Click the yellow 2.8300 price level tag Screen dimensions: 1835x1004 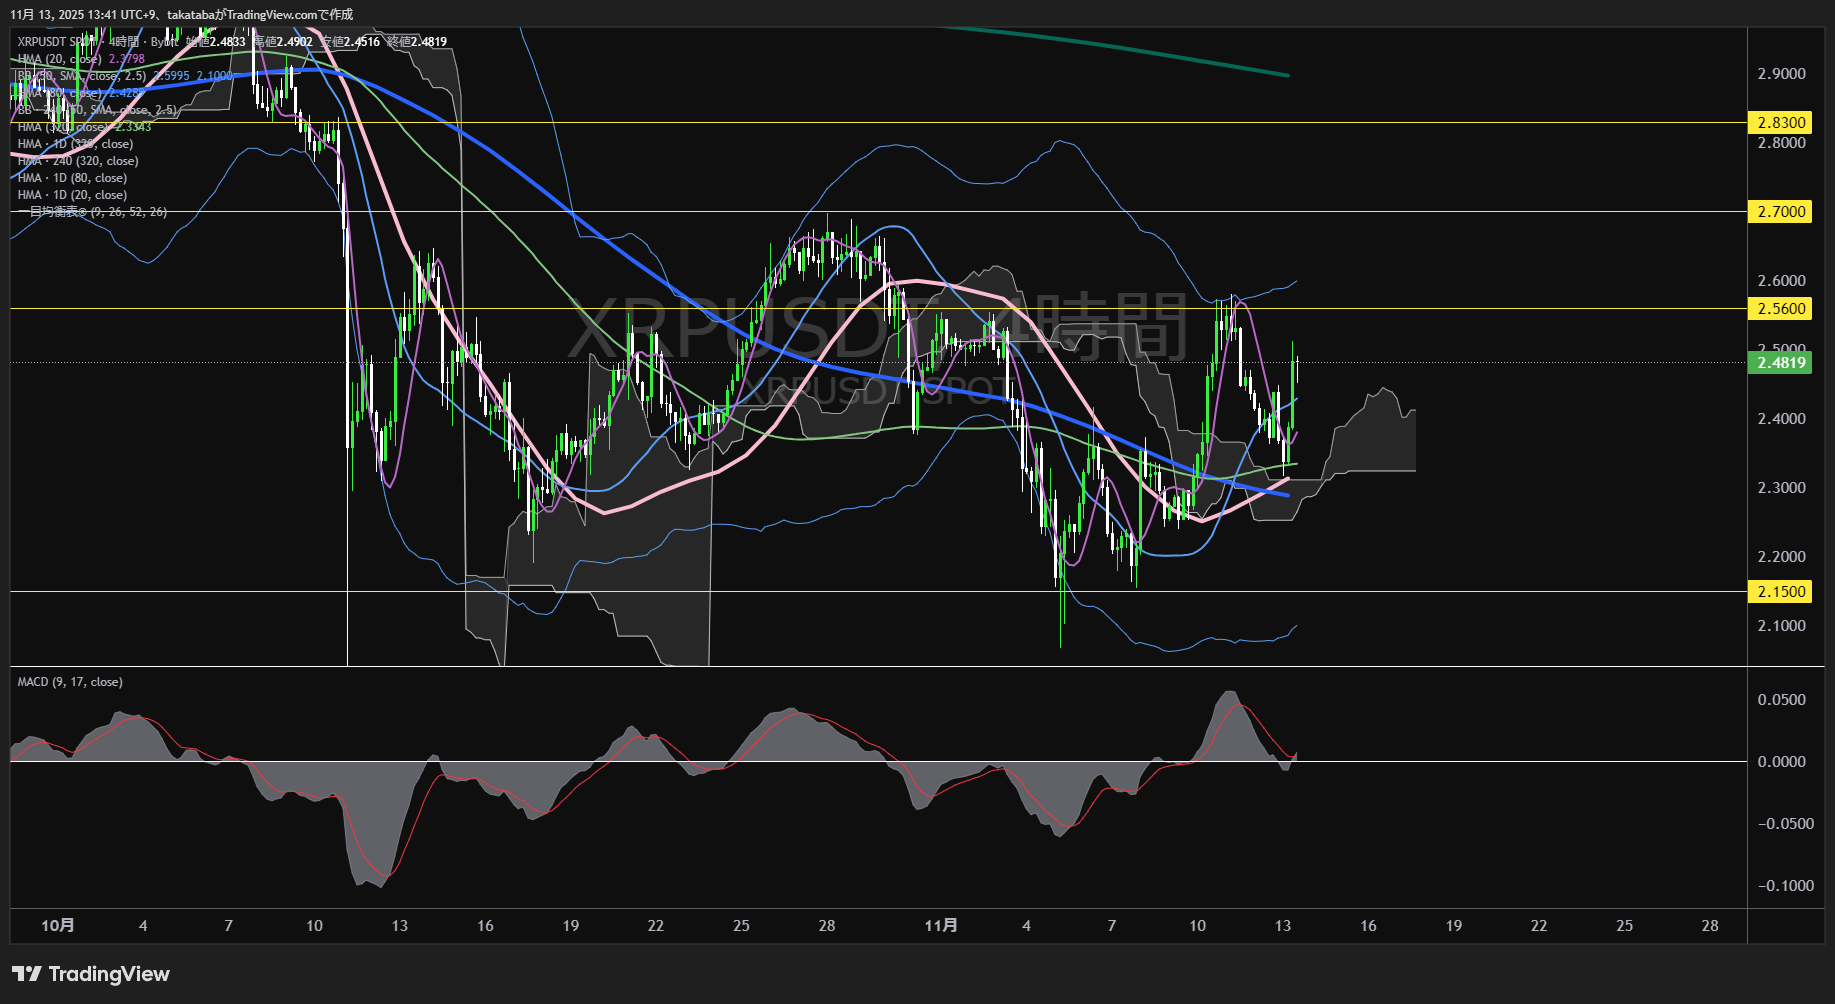point(1780,123)
